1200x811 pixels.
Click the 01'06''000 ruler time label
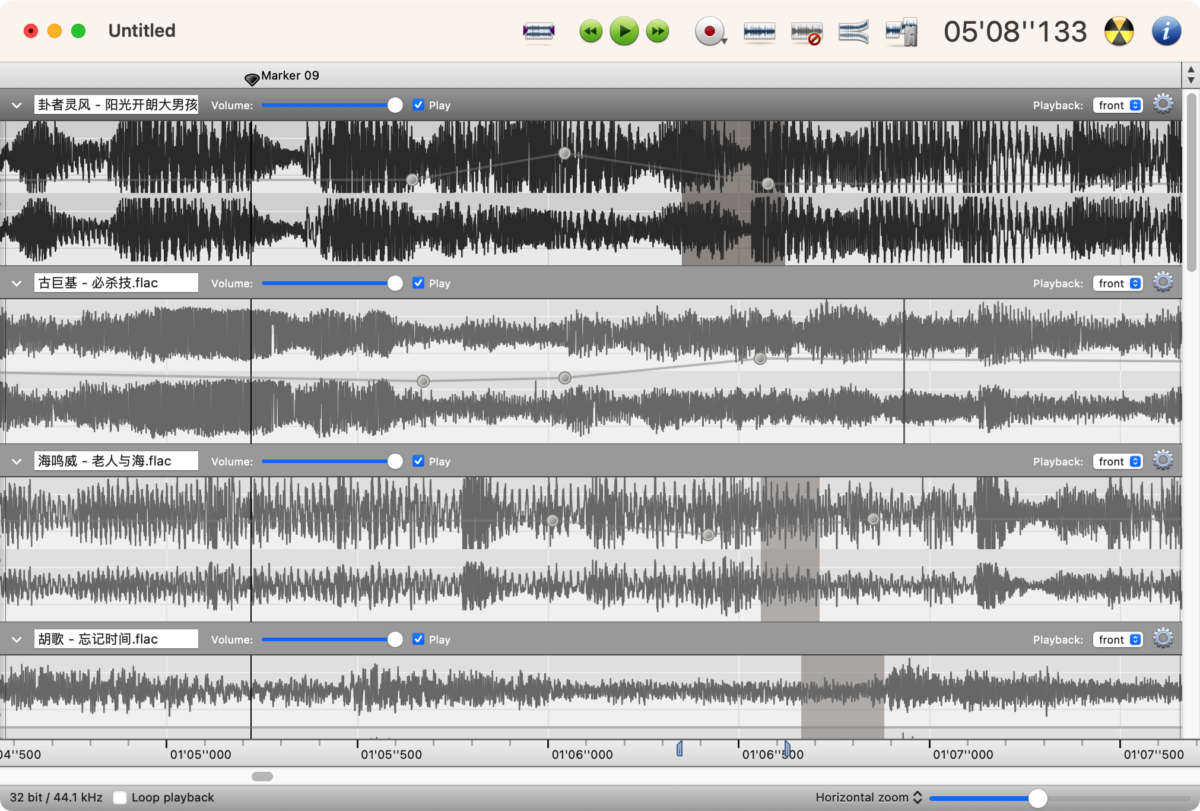[582, 755]
